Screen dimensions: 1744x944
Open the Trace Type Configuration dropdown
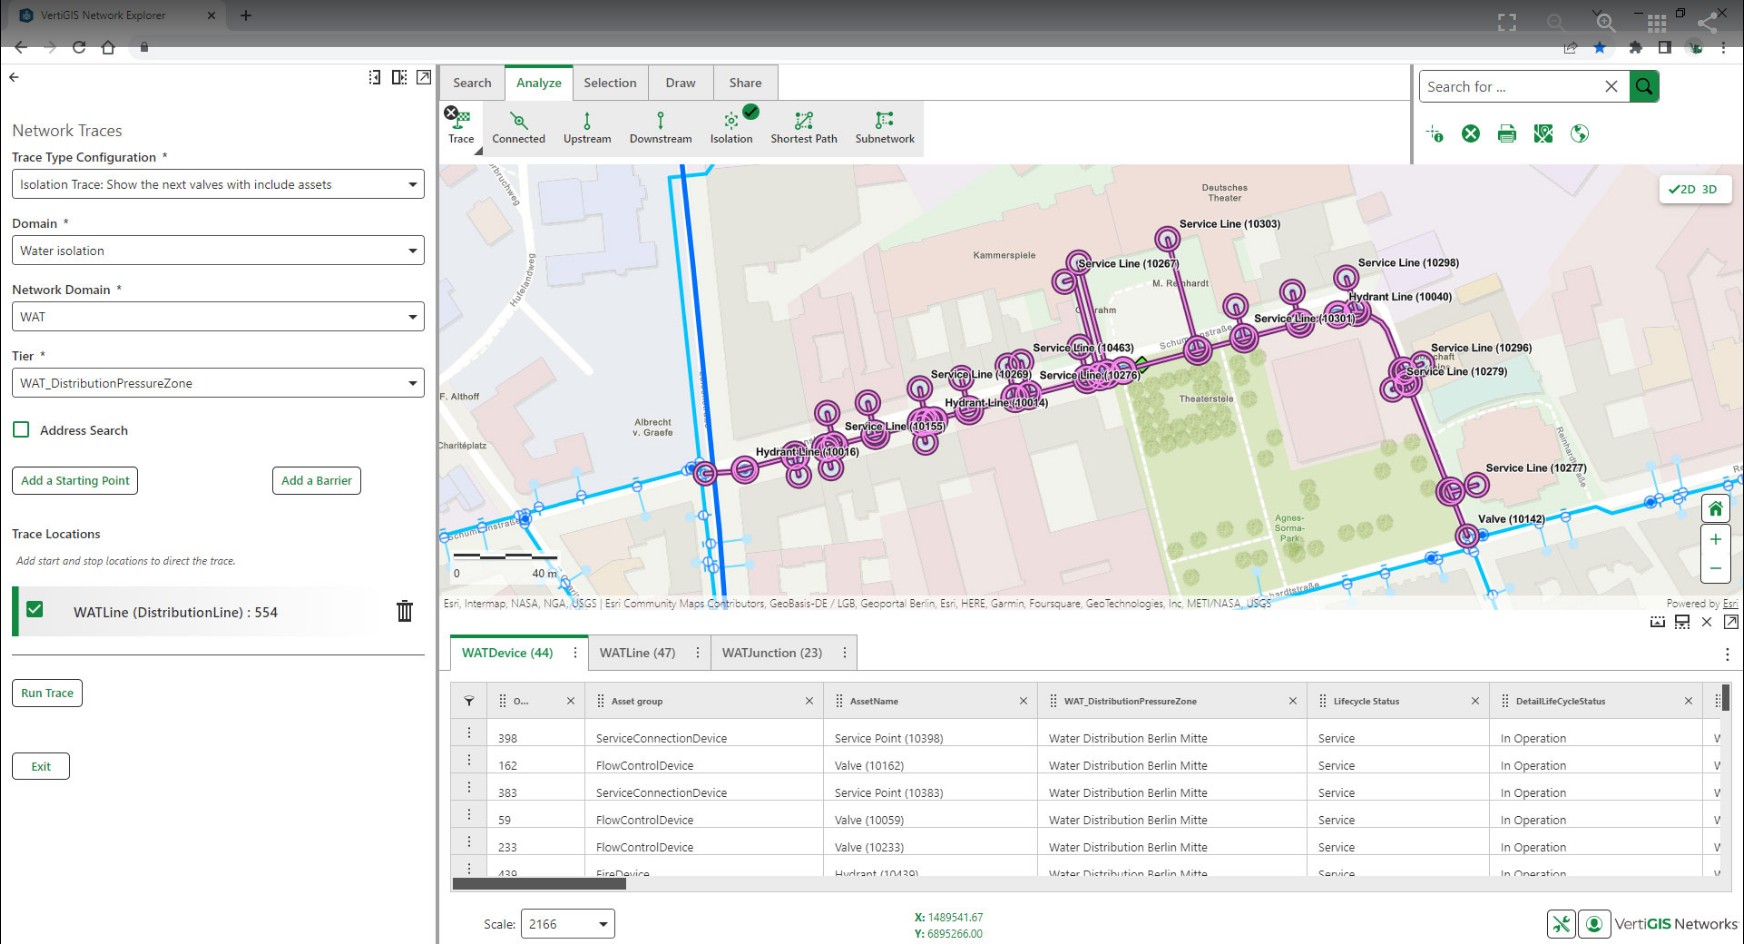click(218, 184)
